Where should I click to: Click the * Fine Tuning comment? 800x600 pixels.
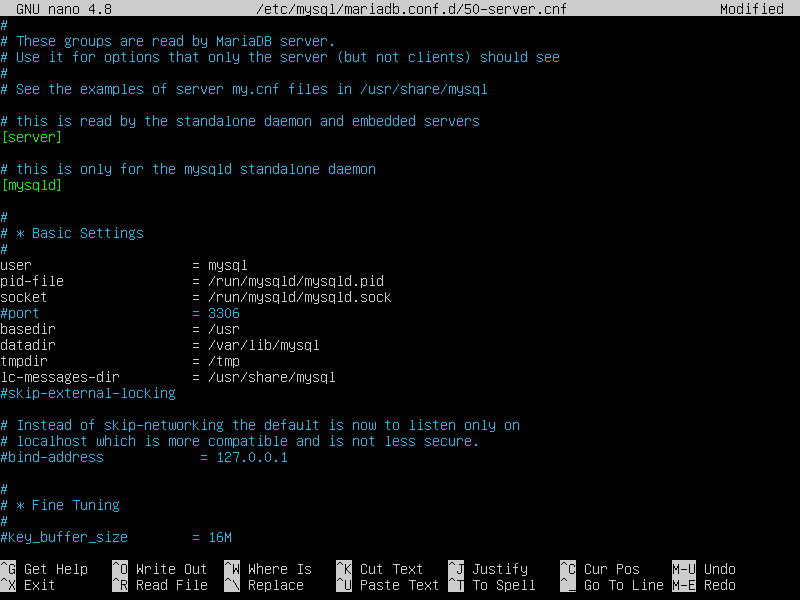(60, 505)
